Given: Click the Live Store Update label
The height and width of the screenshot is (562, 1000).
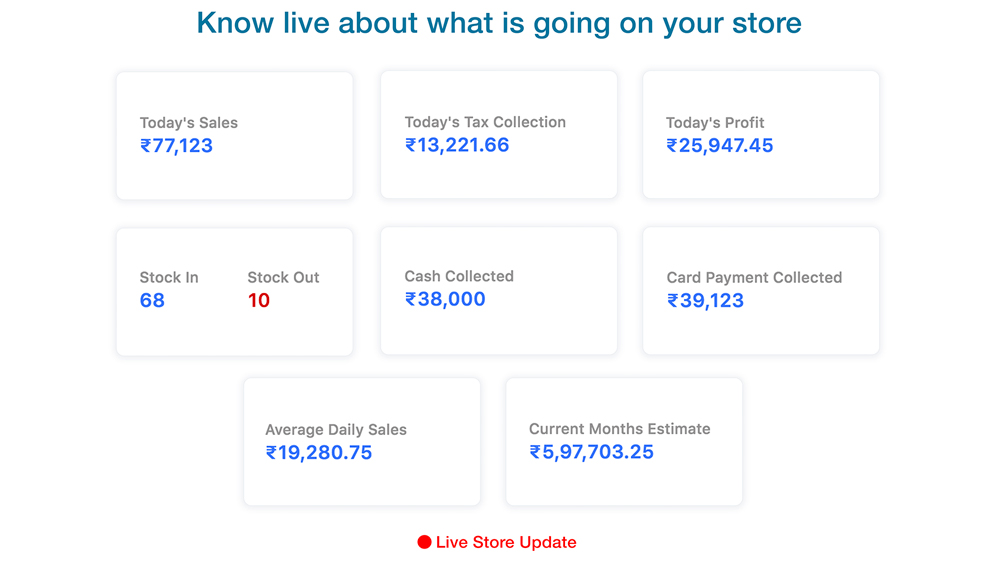Looking at the screenshot, I should 506,542.
